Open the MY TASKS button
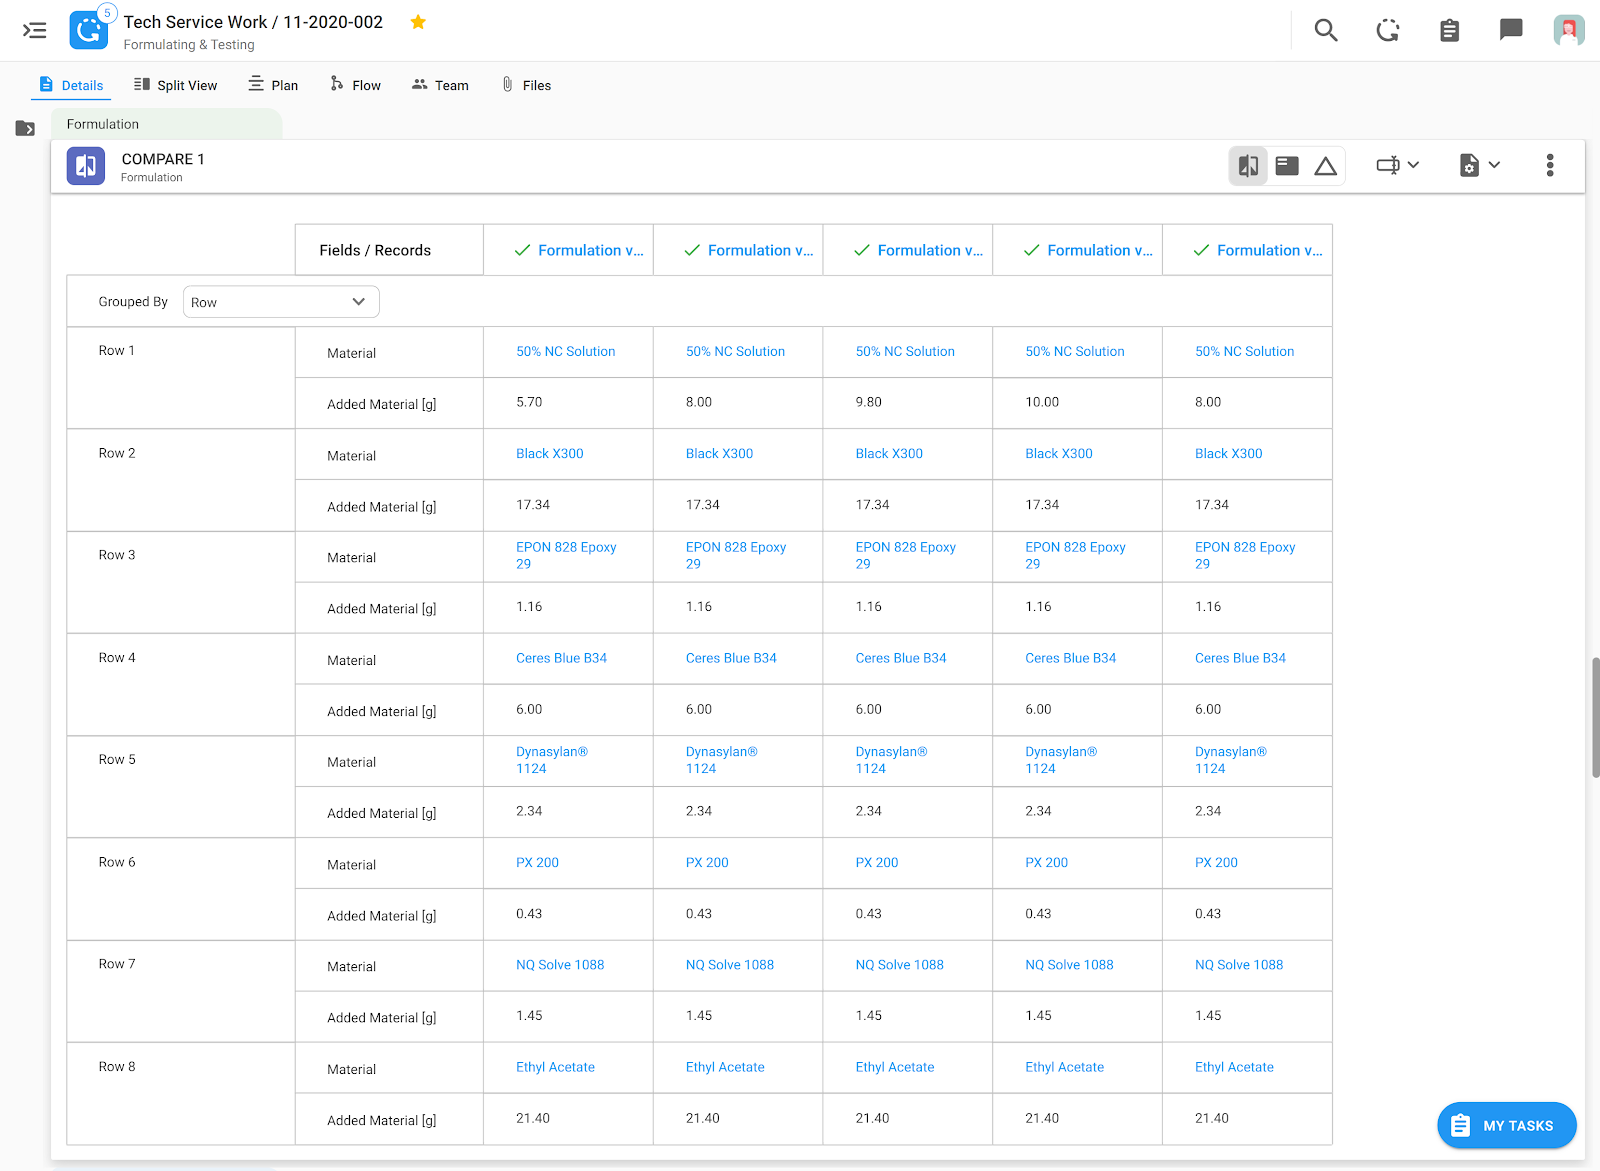 pos(1507,1126)
